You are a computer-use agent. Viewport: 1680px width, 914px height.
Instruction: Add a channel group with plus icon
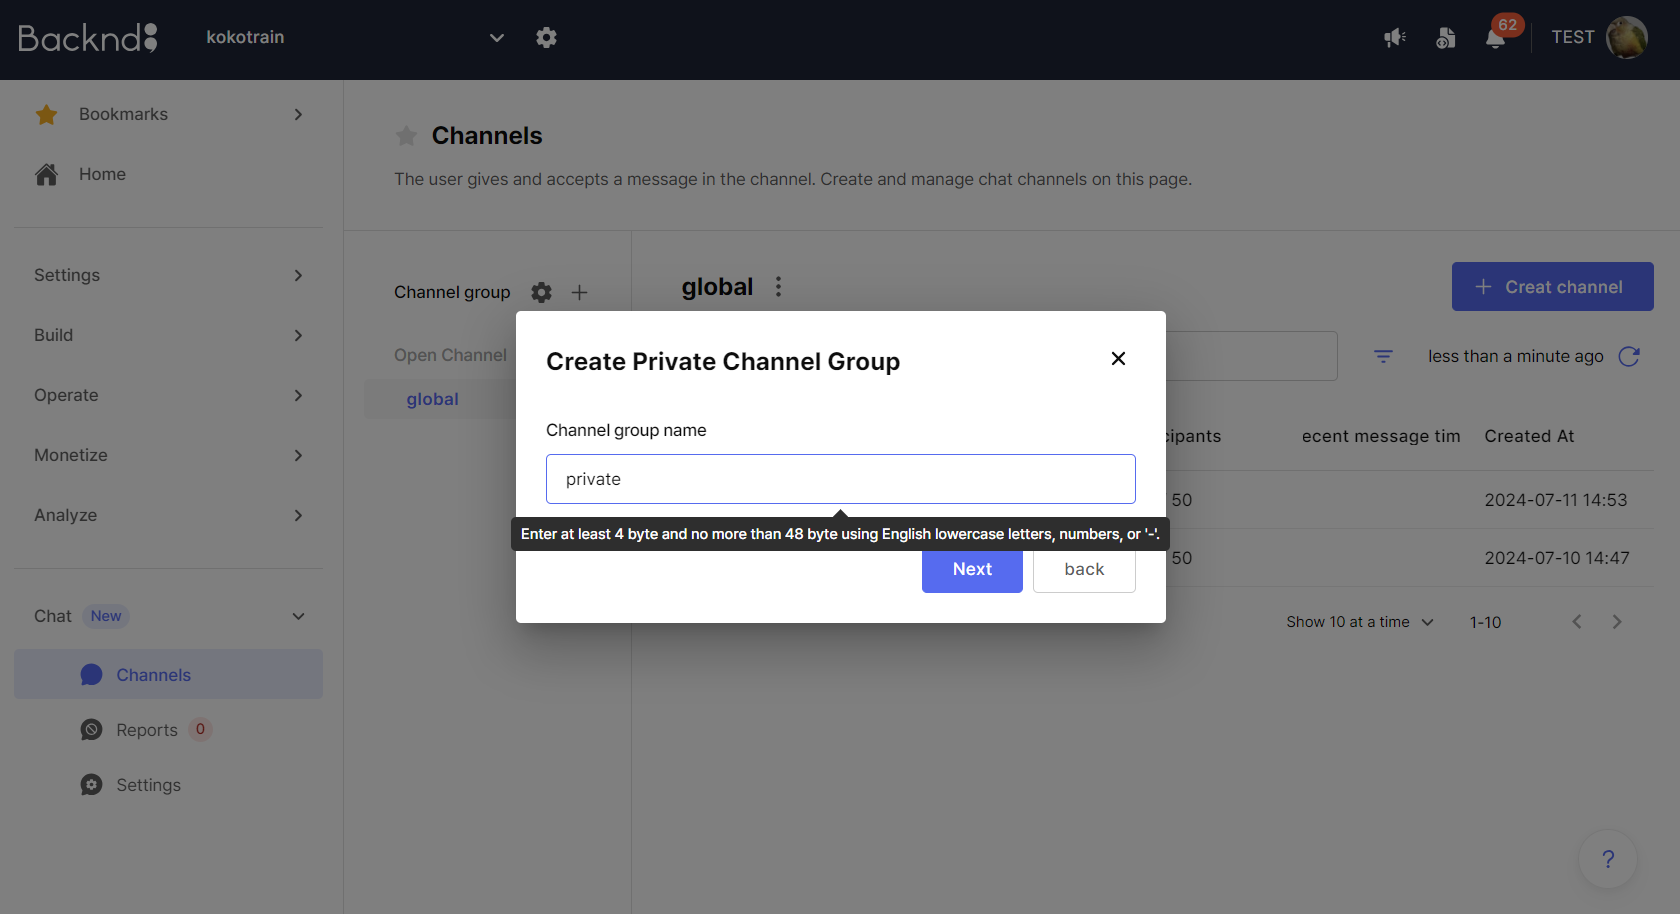(x=579, y=292)
